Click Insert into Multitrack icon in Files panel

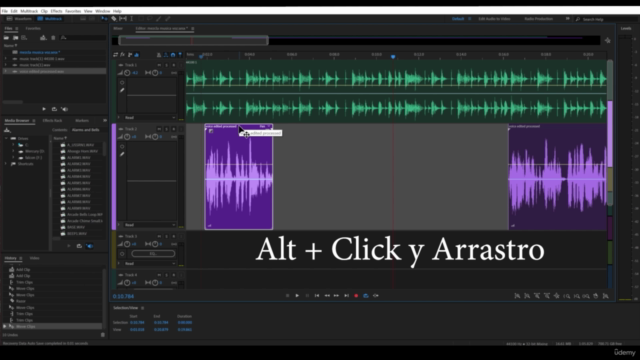43,38
